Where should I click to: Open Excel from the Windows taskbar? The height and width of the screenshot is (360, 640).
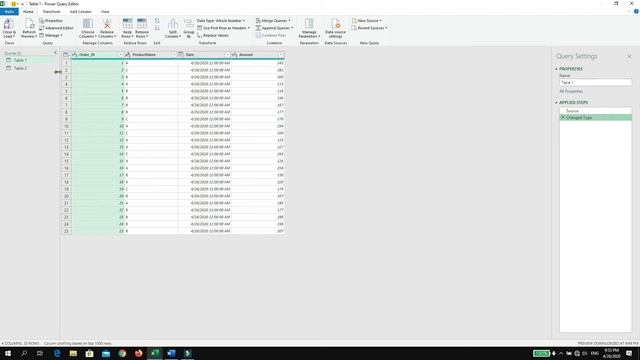(155, 353)
